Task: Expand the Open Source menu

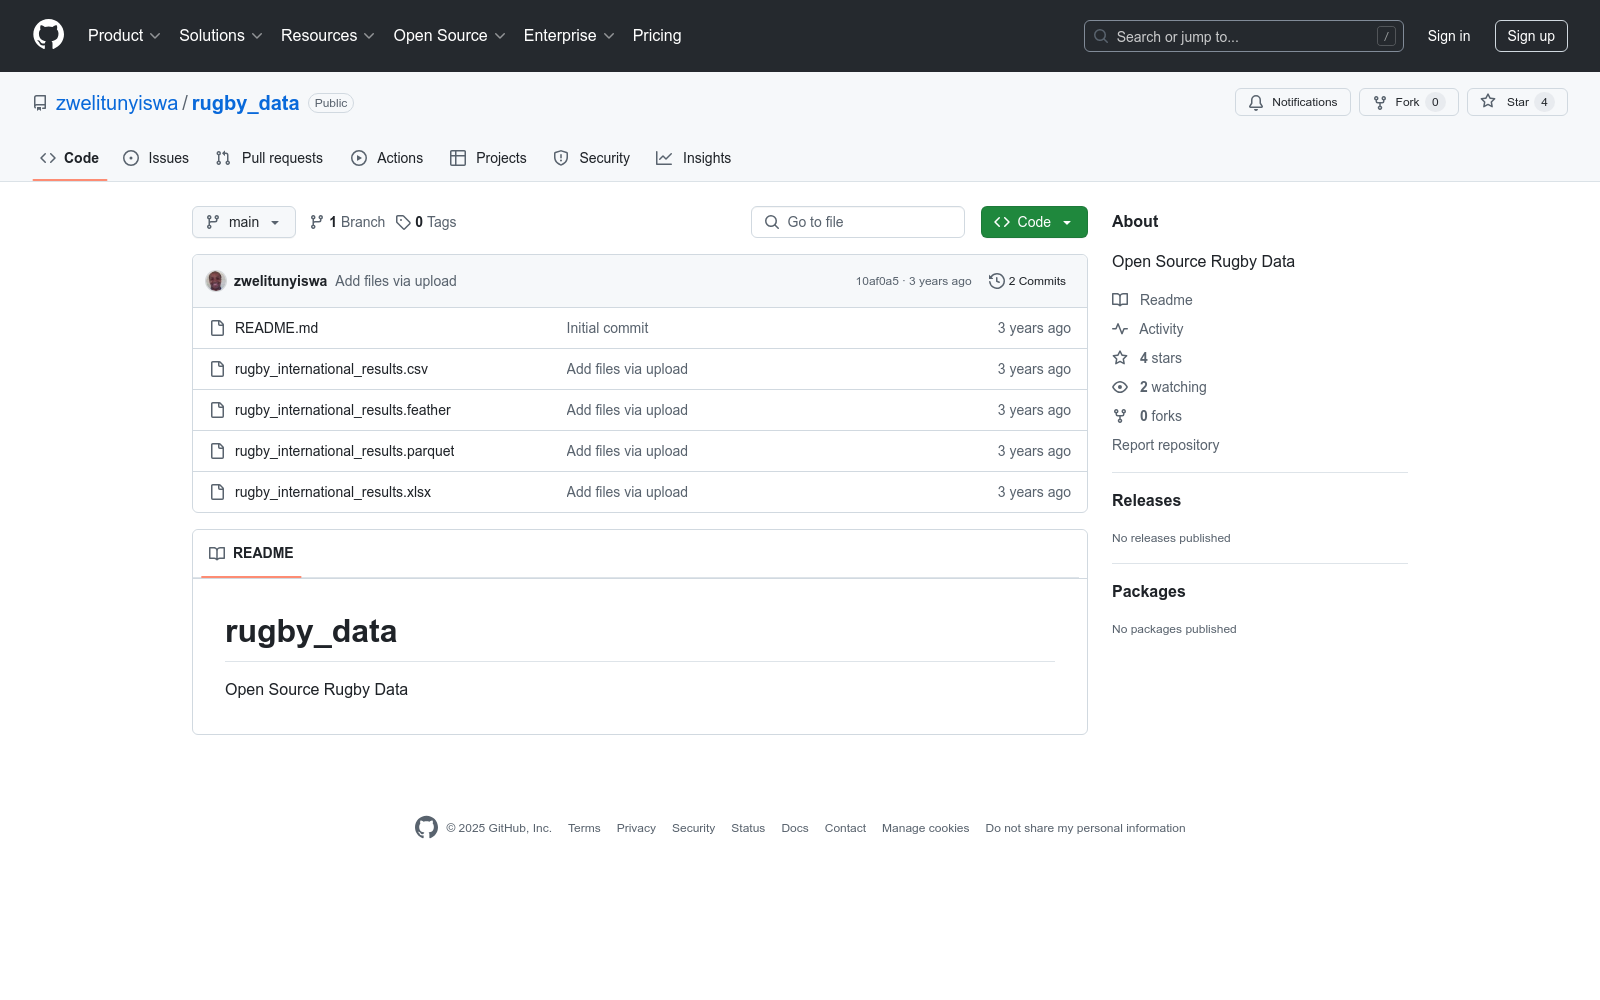Action: 450,35
